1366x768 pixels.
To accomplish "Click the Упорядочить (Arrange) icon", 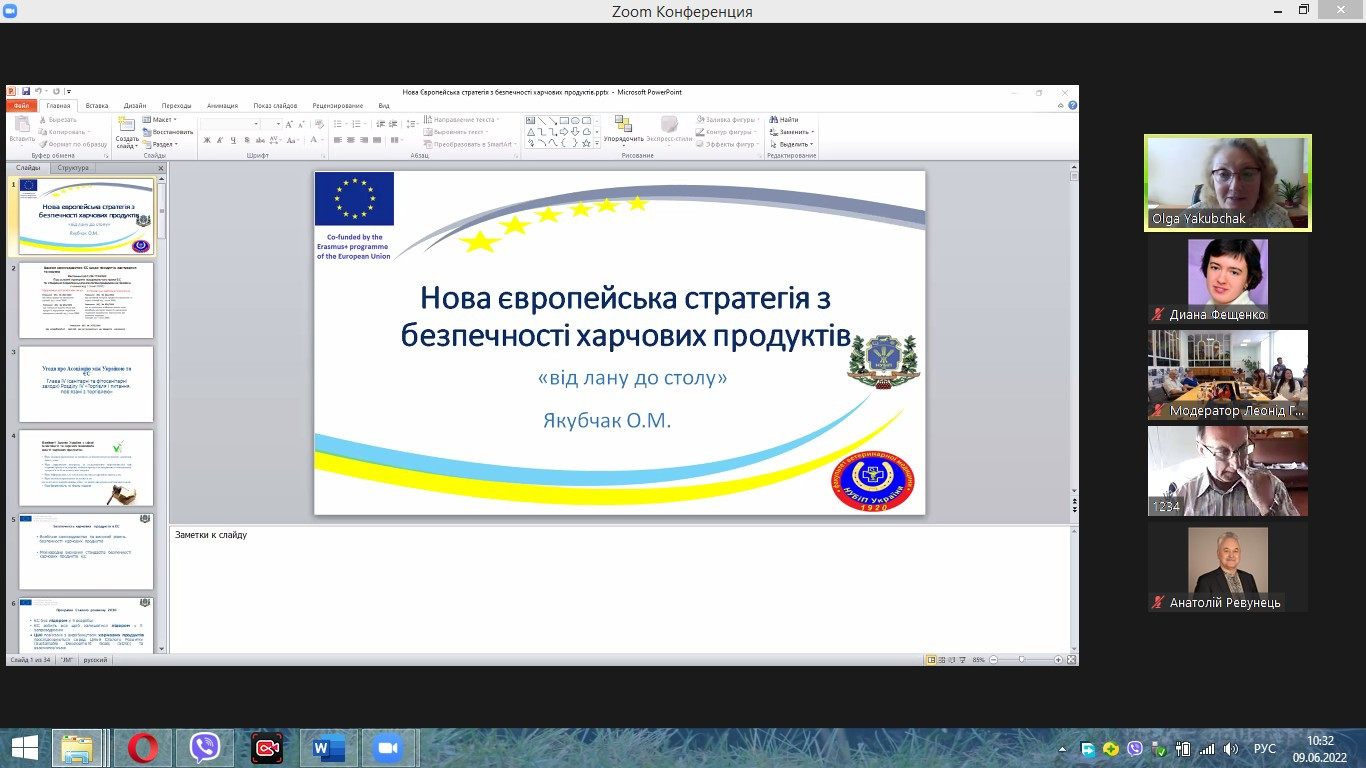I will (623, 125).
